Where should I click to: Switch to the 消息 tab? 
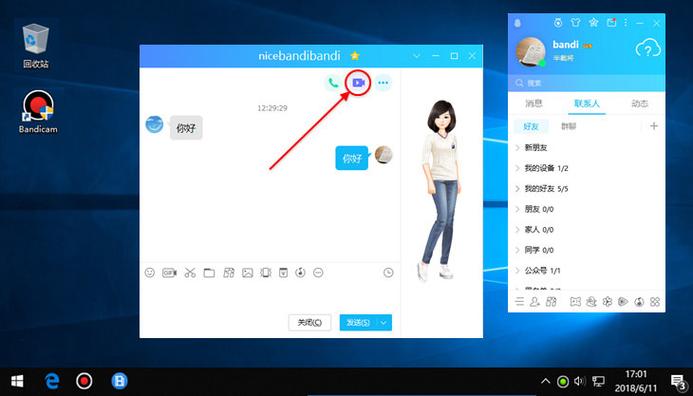click(533, 103)
